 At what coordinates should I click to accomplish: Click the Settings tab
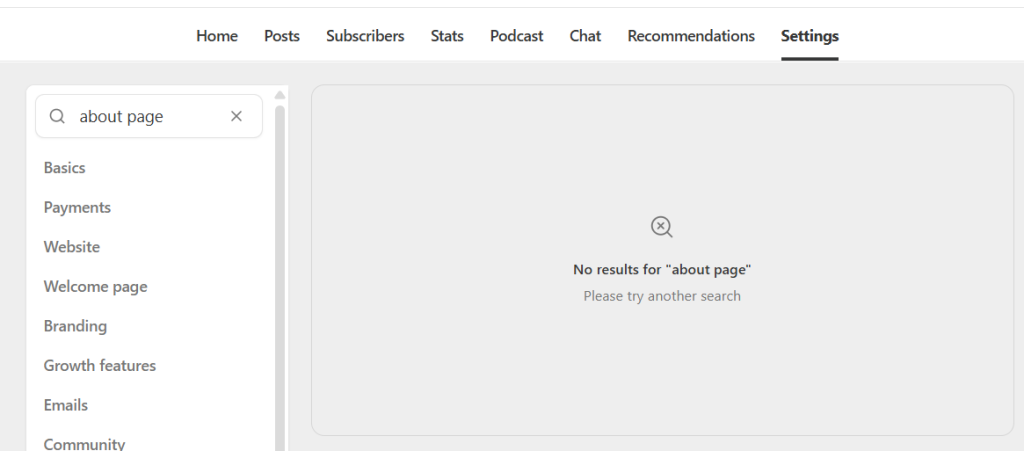pos(810,36)
